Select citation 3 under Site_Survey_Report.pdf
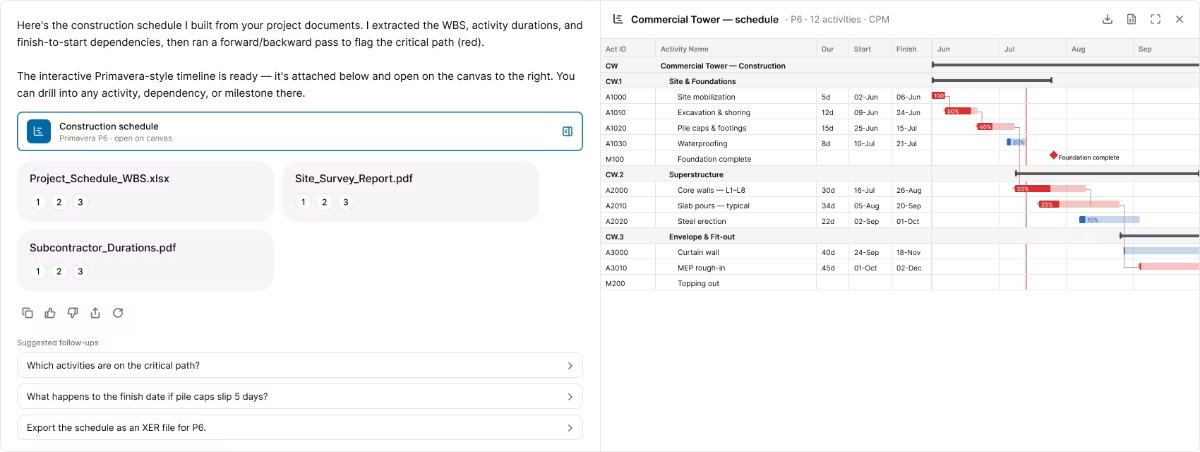 [346, 202]
